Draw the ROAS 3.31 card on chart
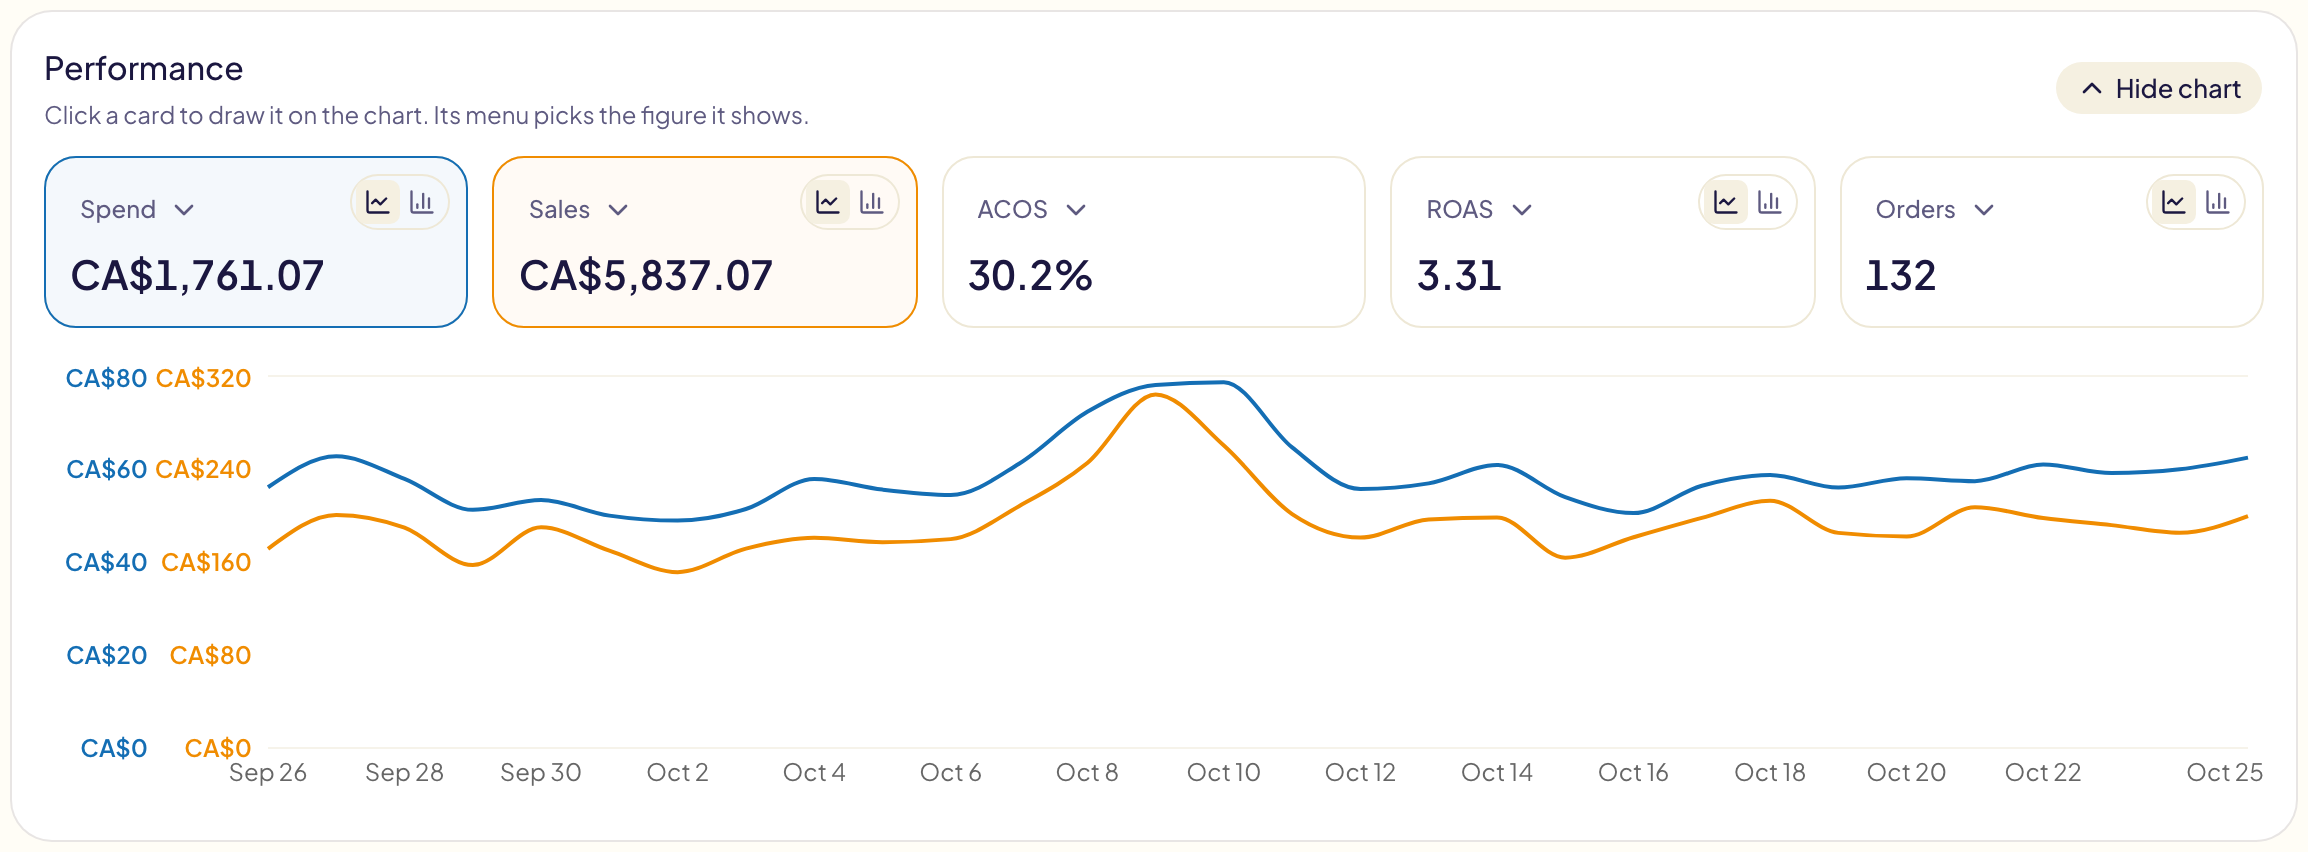This screenshot has width=2308, height=852. click(1603, 242)
